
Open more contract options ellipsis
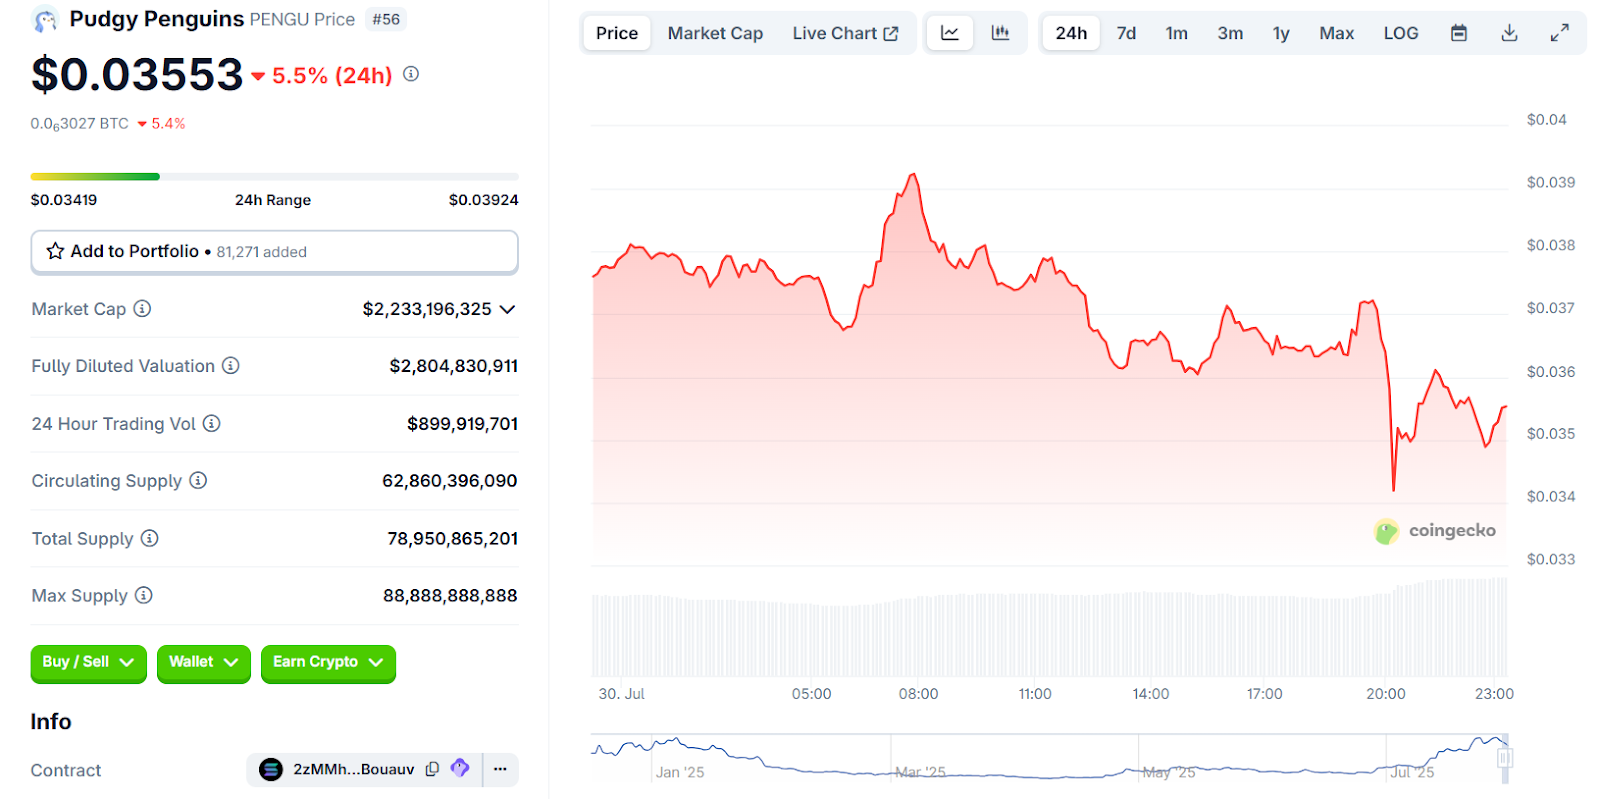coord(500,769)
